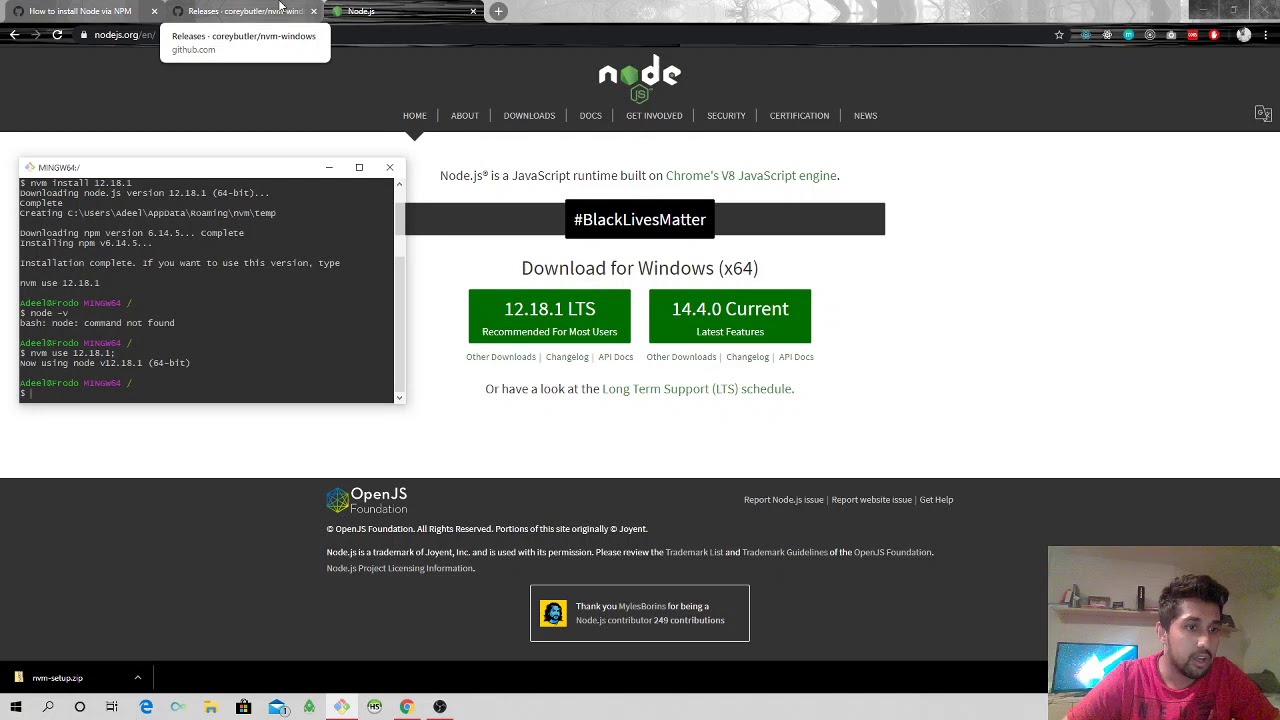The width and height of the screenshot is (1280, 720).
Task: Click the OpenJS Foundation logo
Action: (367, 501)
